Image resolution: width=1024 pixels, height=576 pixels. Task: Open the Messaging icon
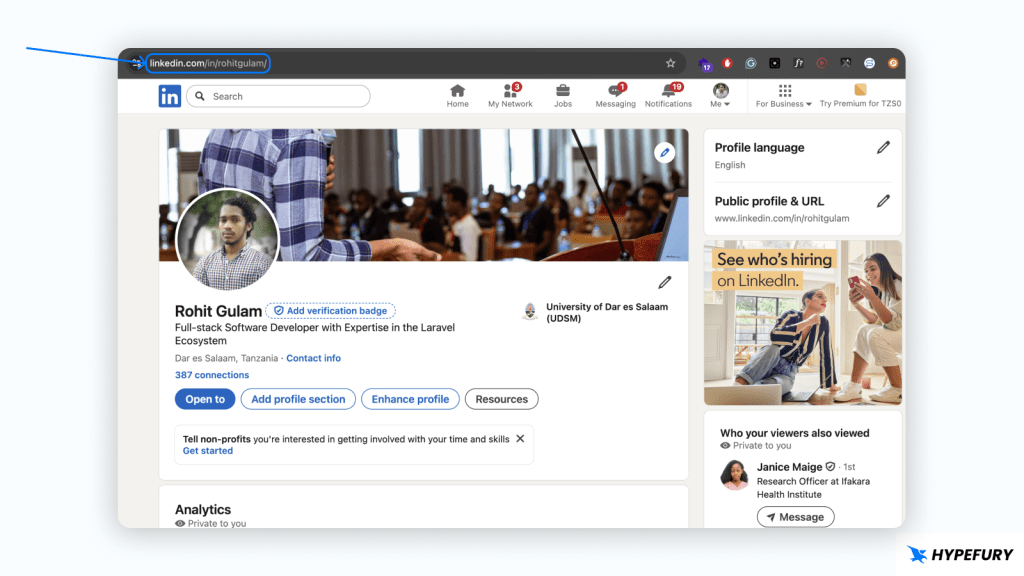615,91
